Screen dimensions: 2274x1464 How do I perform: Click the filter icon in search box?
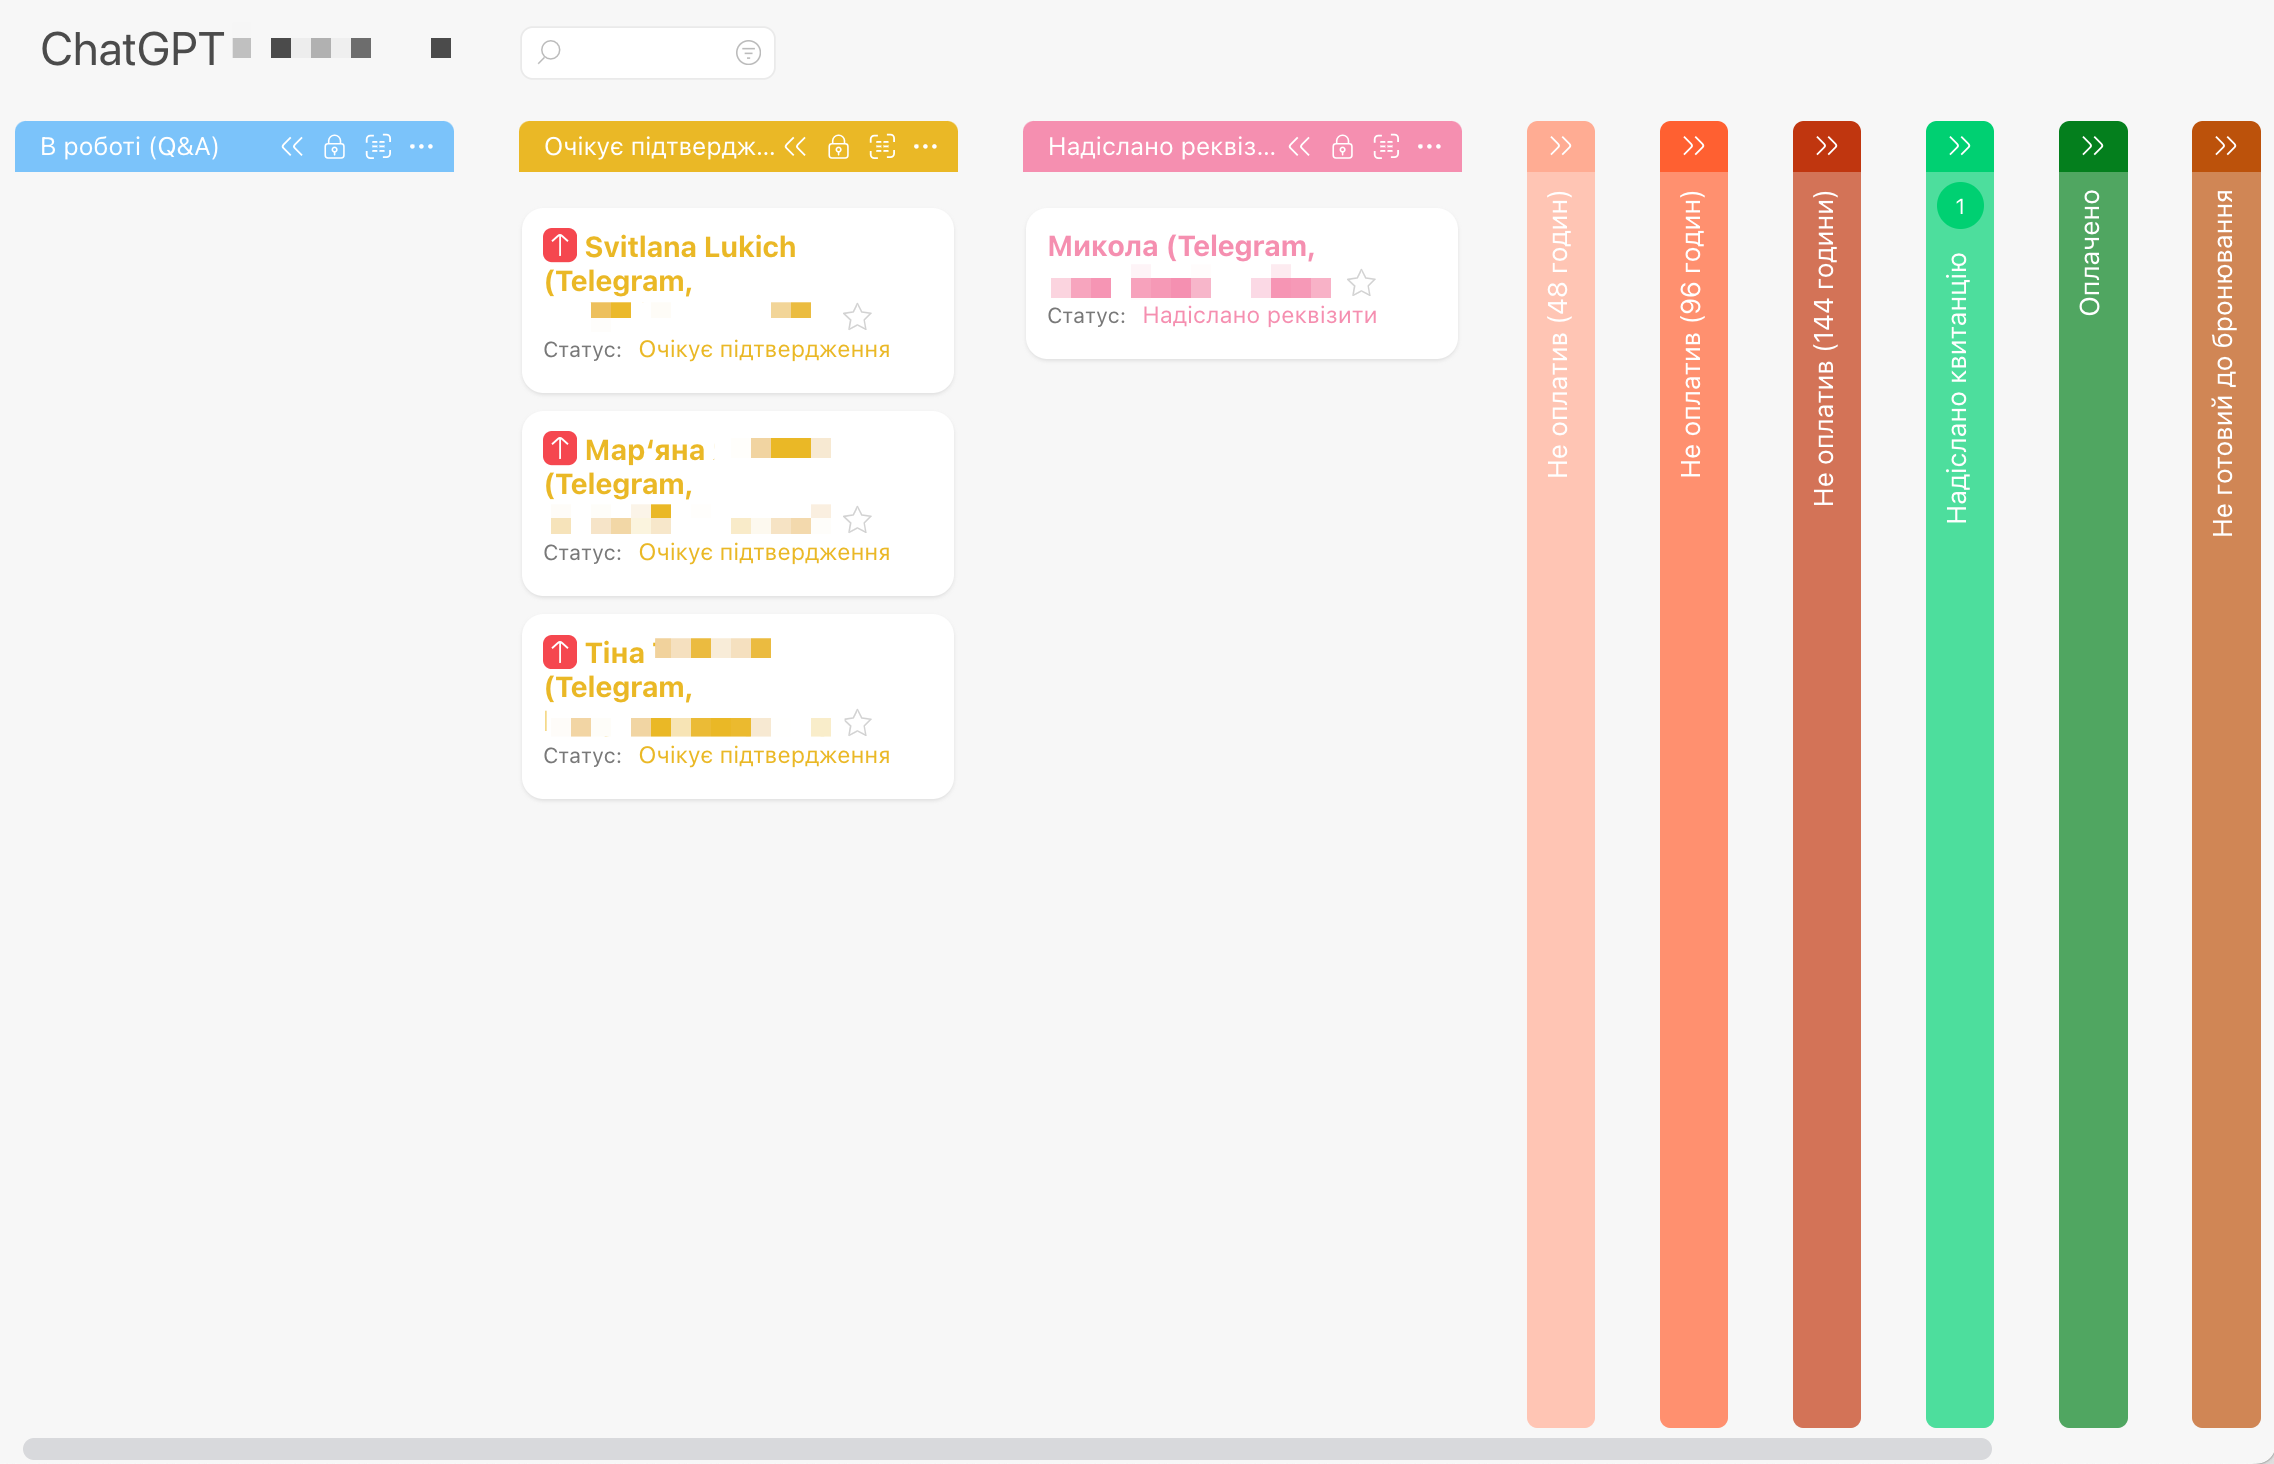tap(748, 52)
